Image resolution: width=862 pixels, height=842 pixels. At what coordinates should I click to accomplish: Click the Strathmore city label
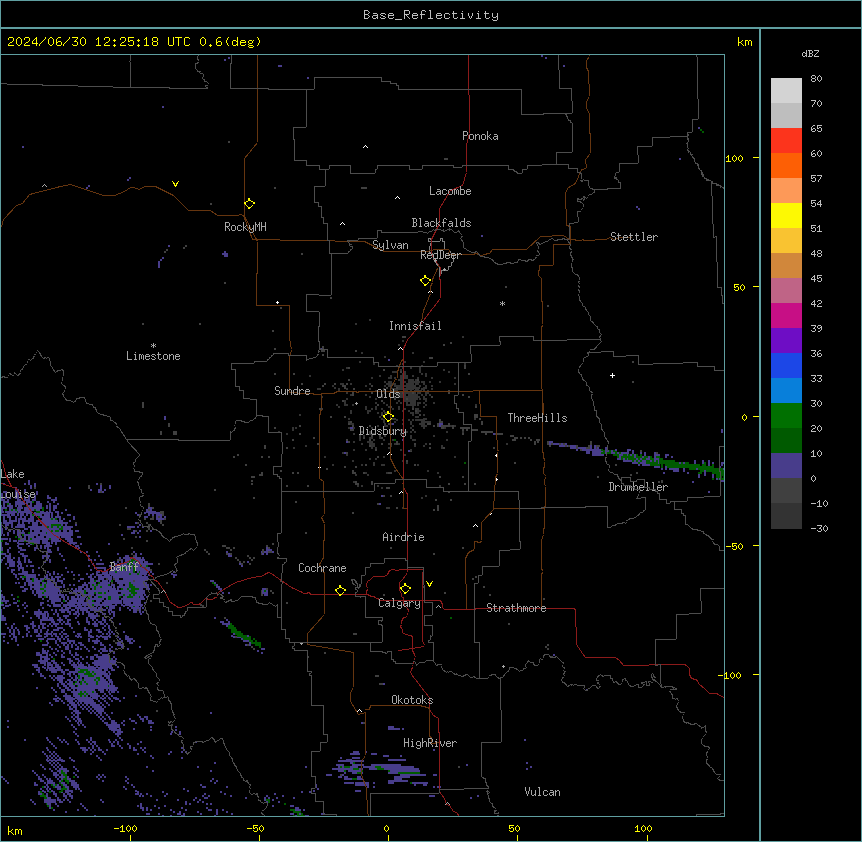click(516, 608)
